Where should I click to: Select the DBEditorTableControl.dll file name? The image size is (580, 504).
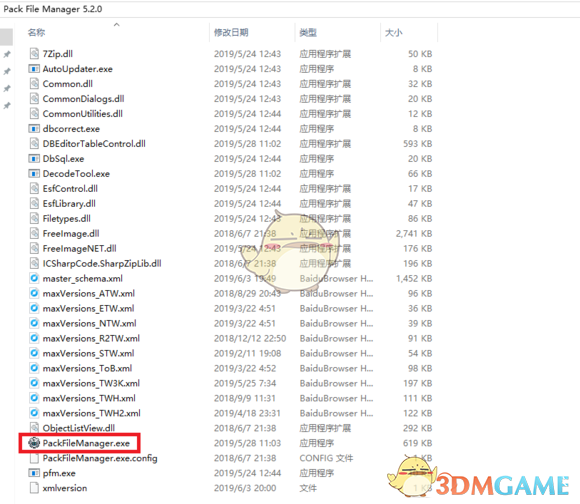coord(94,143)
